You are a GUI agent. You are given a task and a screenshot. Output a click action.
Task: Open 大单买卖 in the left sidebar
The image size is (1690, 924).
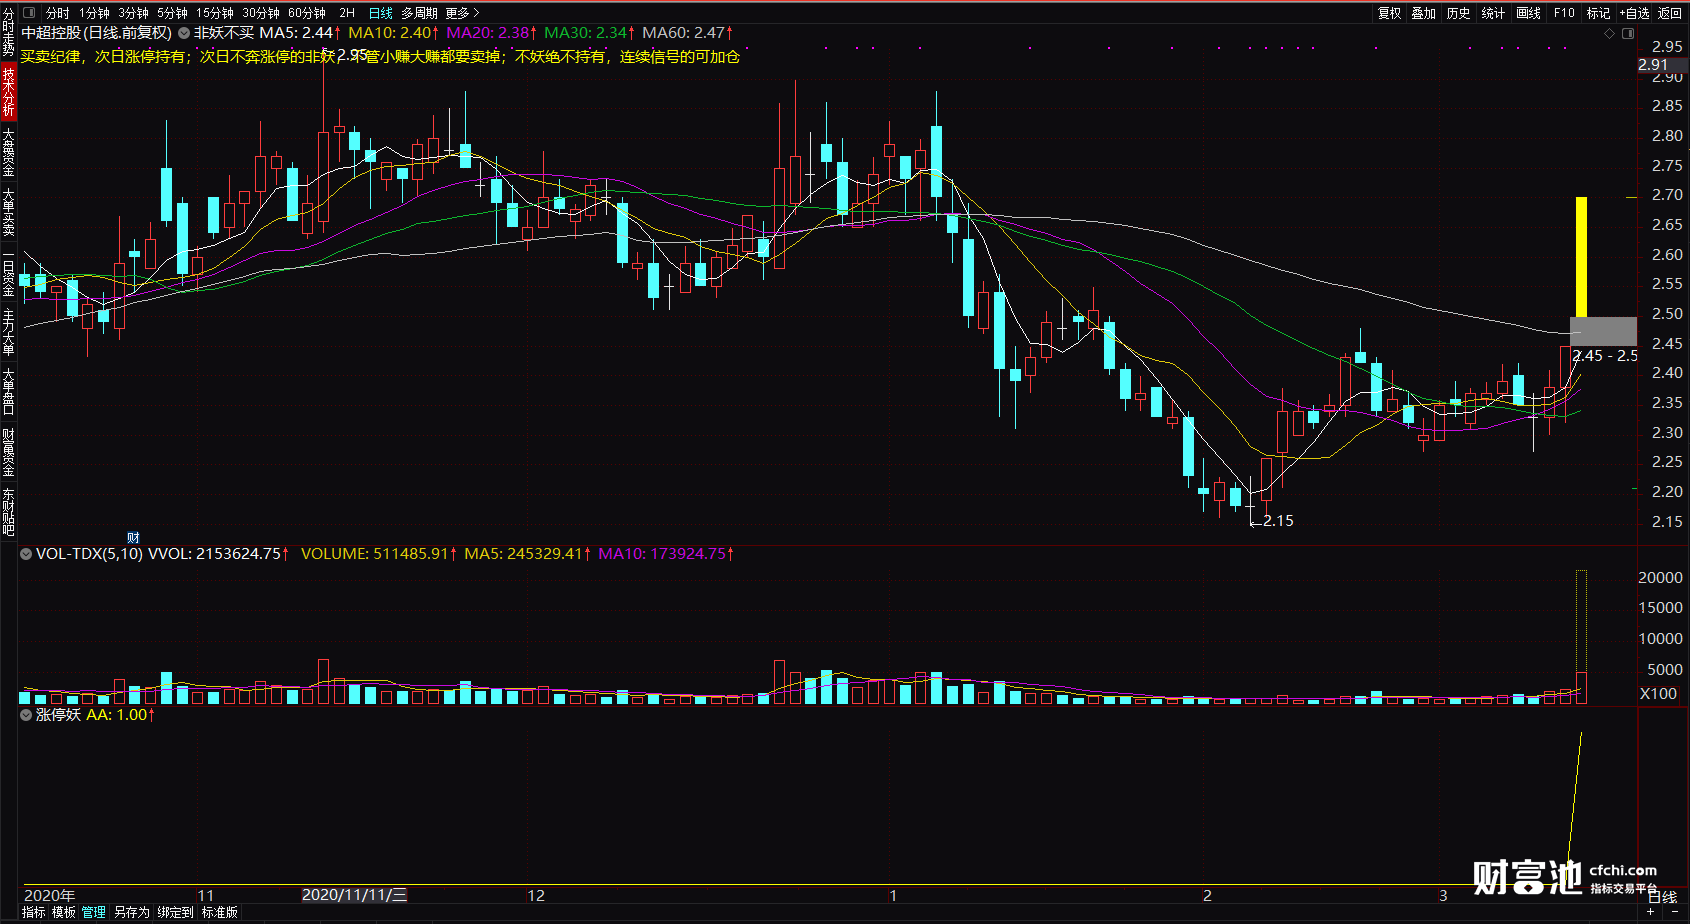(8, 211)
